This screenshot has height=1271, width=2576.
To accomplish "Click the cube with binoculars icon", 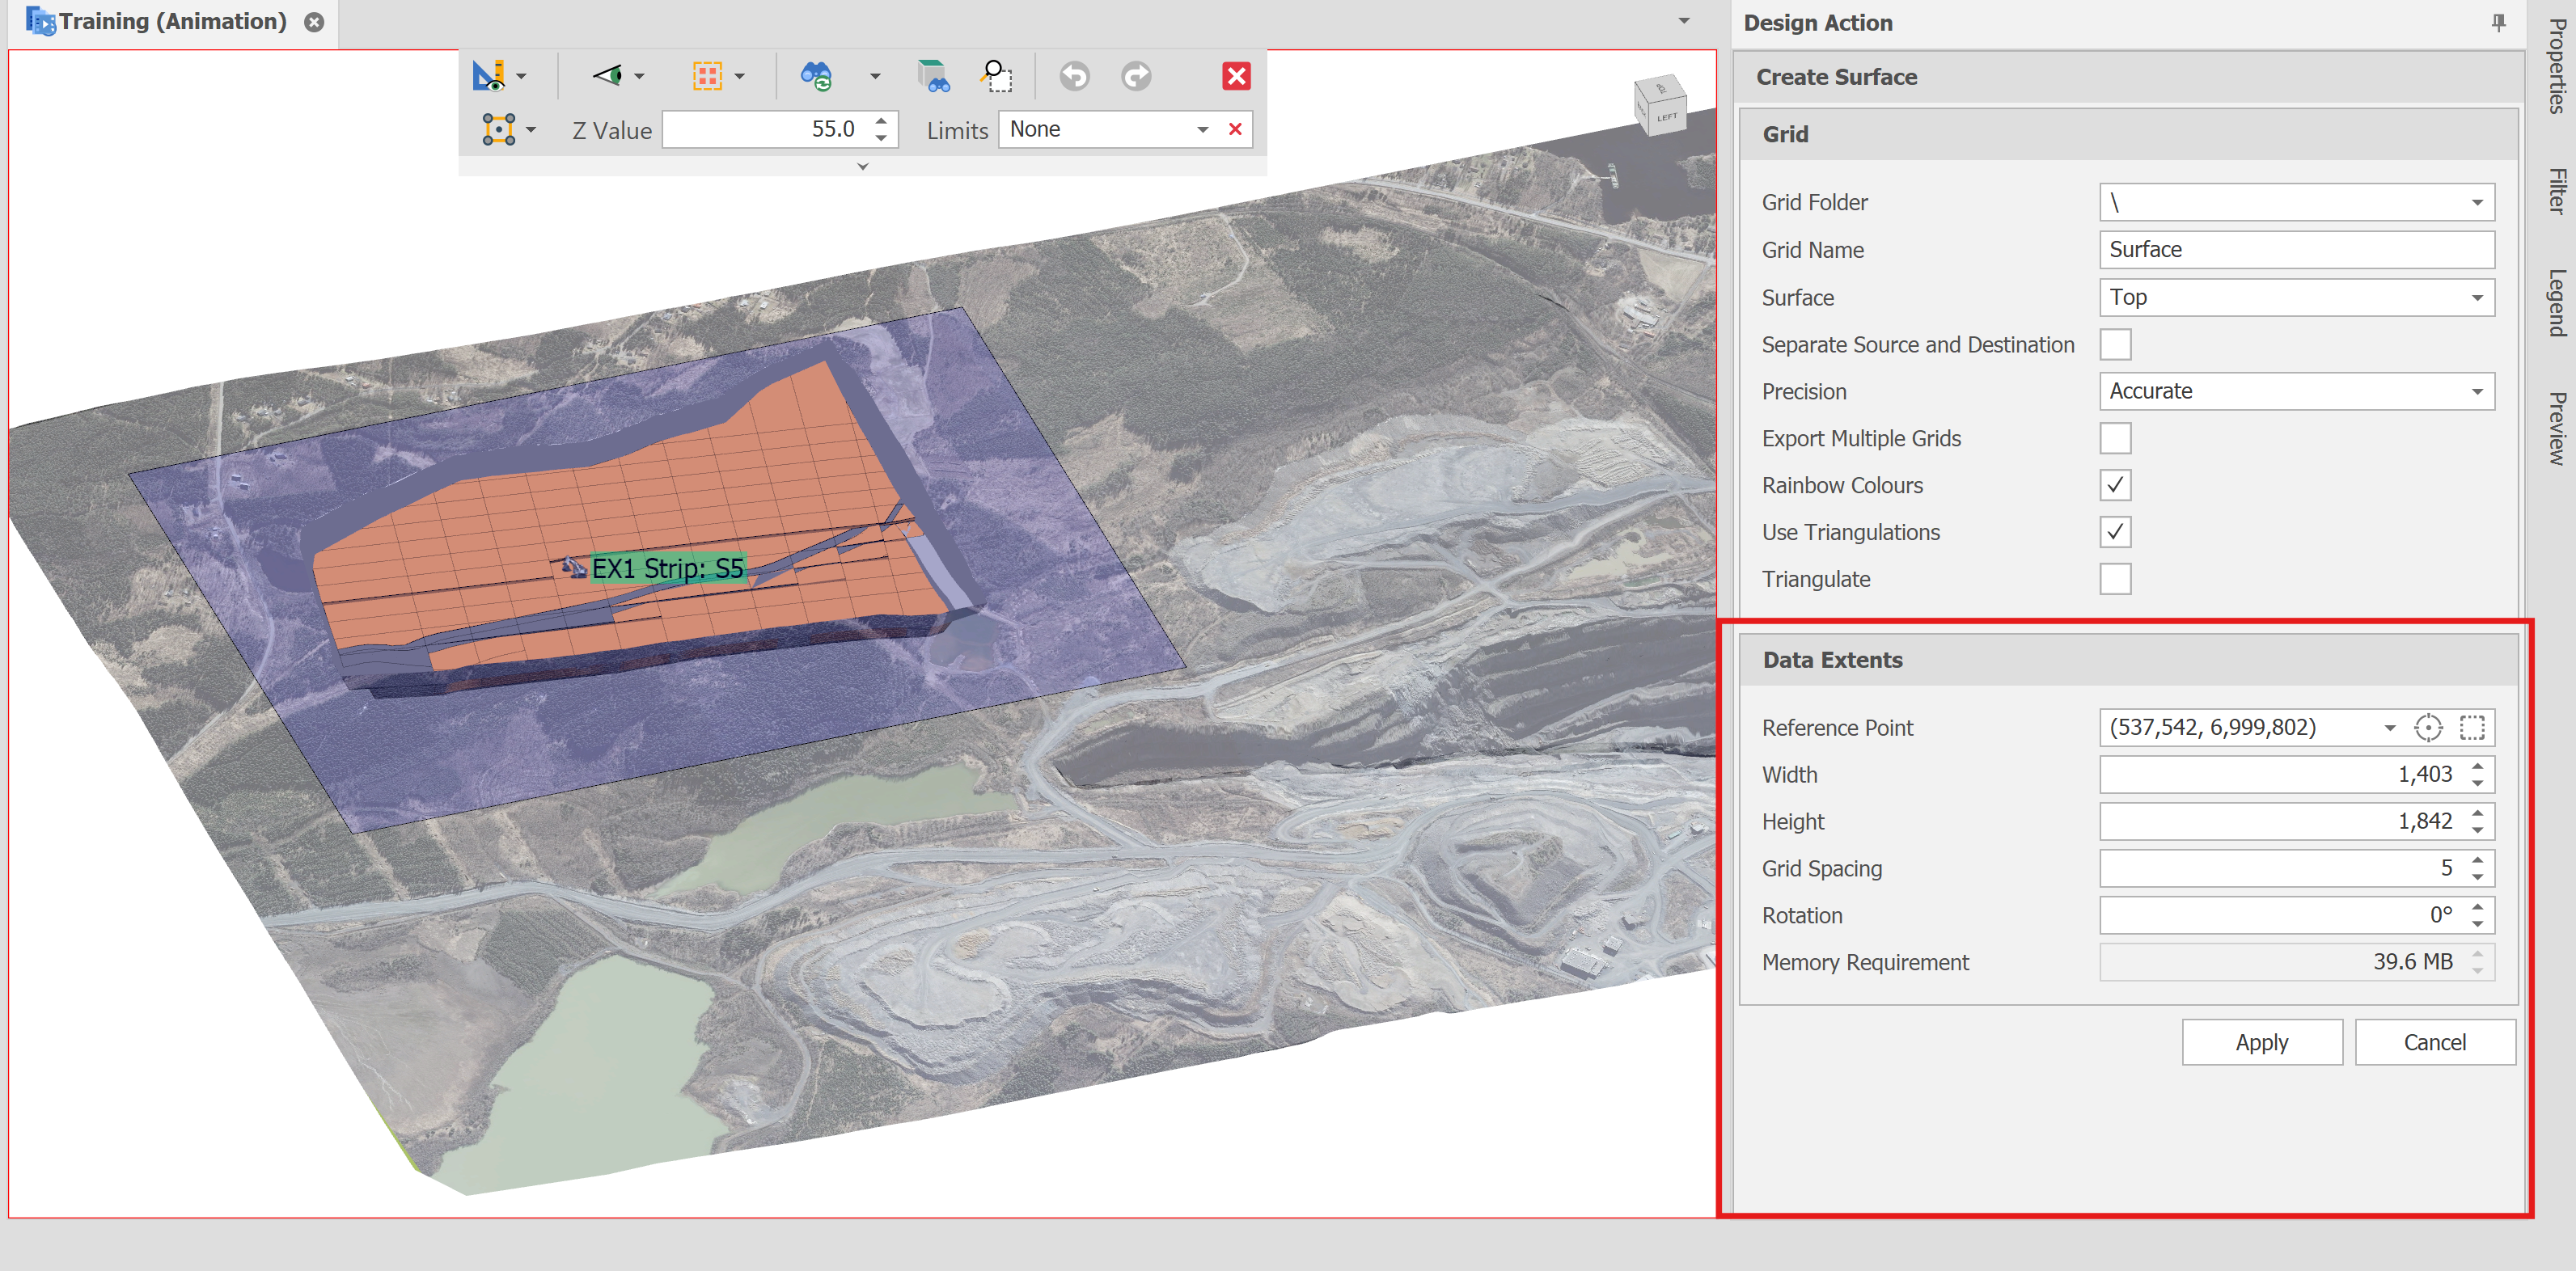I will 933,76.
